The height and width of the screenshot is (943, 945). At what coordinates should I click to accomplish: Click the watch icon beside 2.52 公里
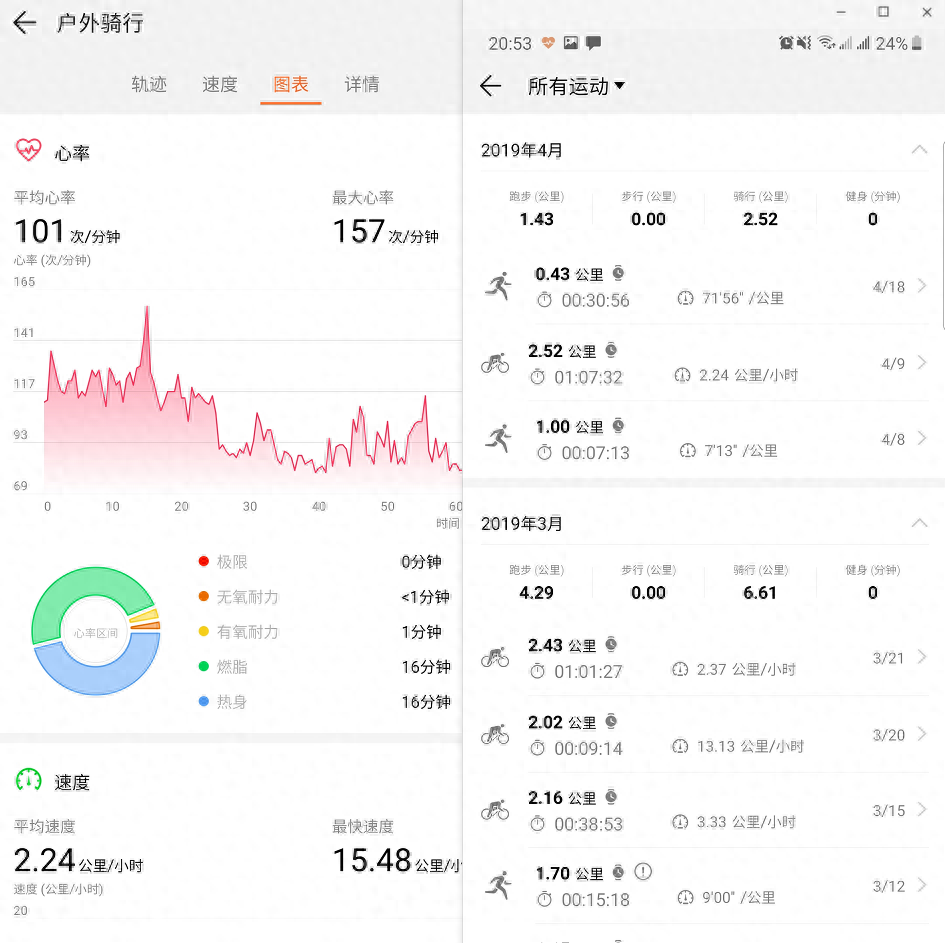coord(611,350)
